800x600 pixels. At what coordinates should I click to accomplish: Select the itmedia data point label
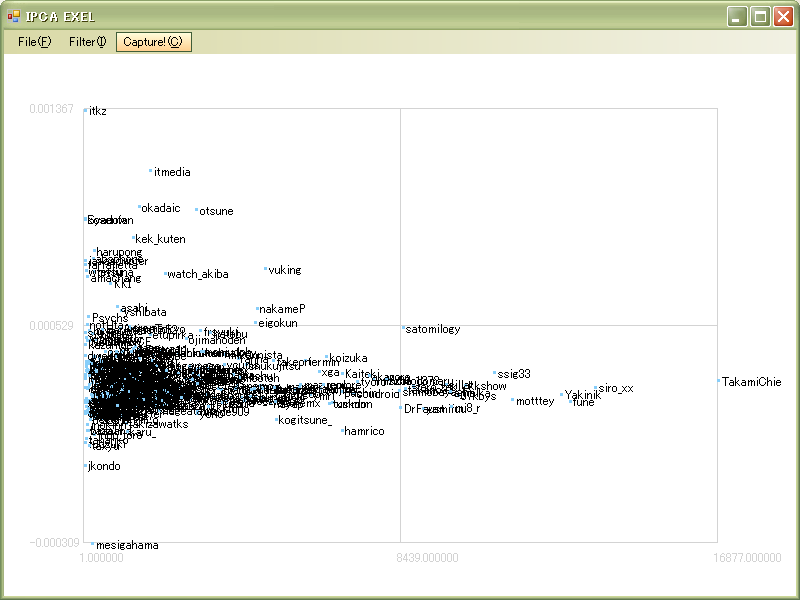(172, 172)
